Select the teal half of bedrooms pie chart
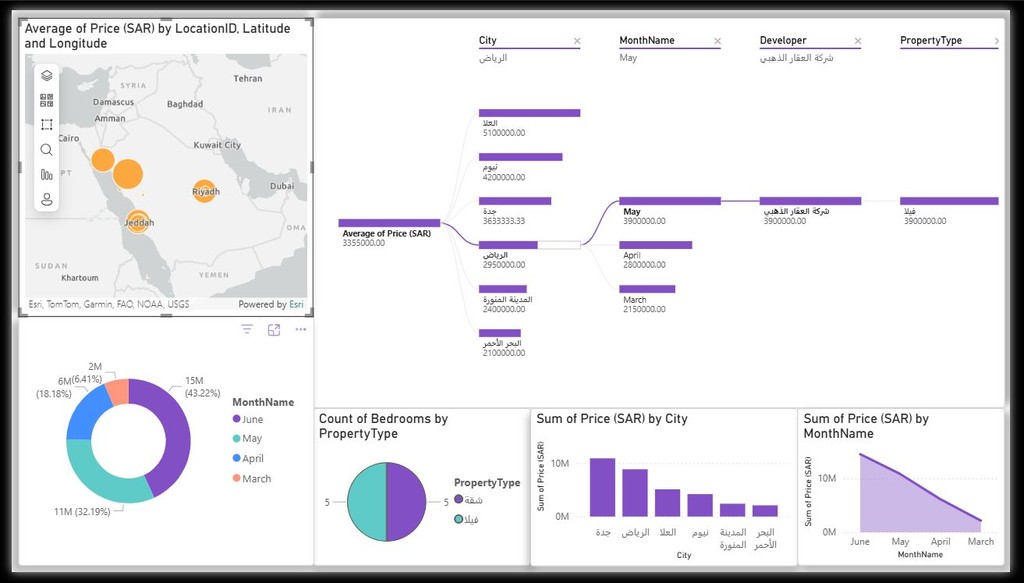 pyautogui.click(x=366, y=501)
